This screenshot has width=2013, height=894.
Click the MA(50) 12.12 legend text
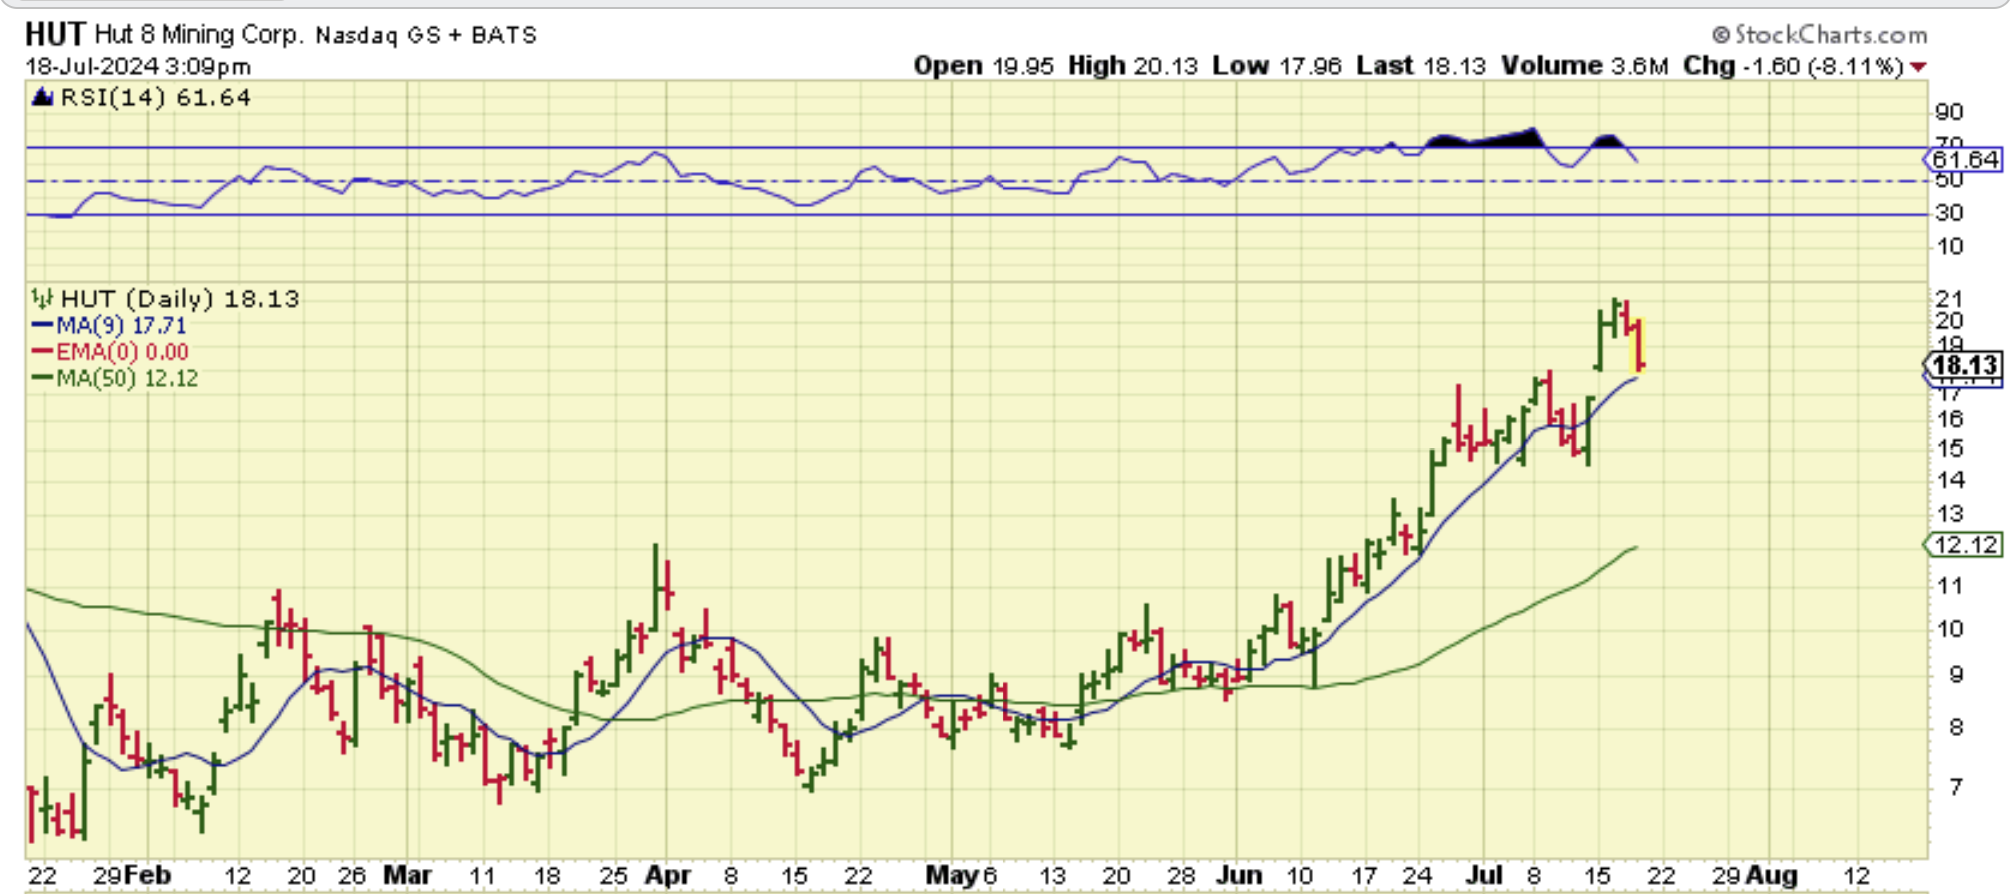(x=127, y=378)
